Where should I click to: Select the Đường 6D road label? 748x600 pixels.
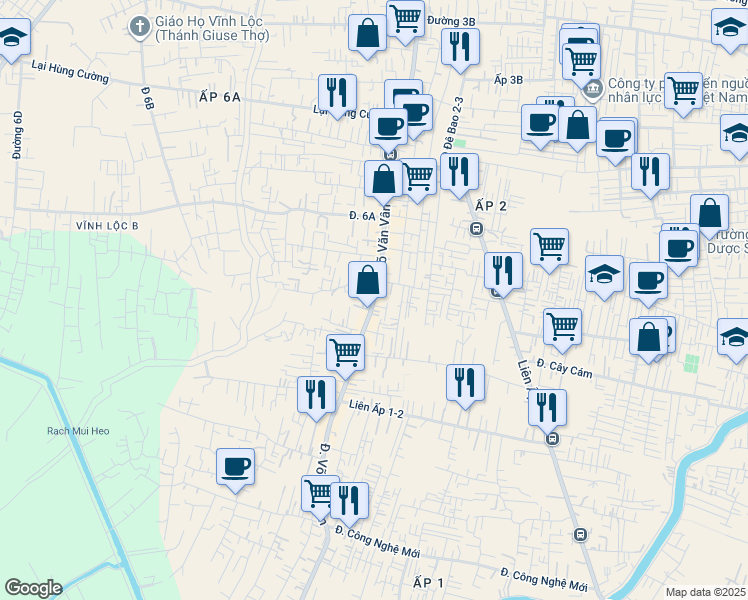click(18, 135)
